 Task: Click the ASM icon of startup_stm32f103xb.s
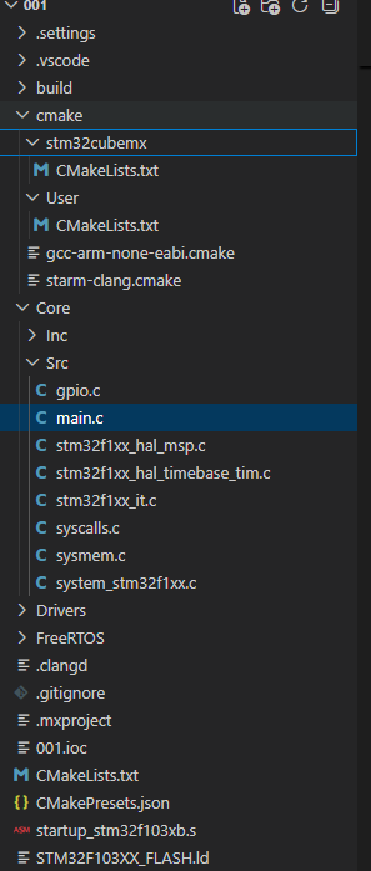click(21, 830)
